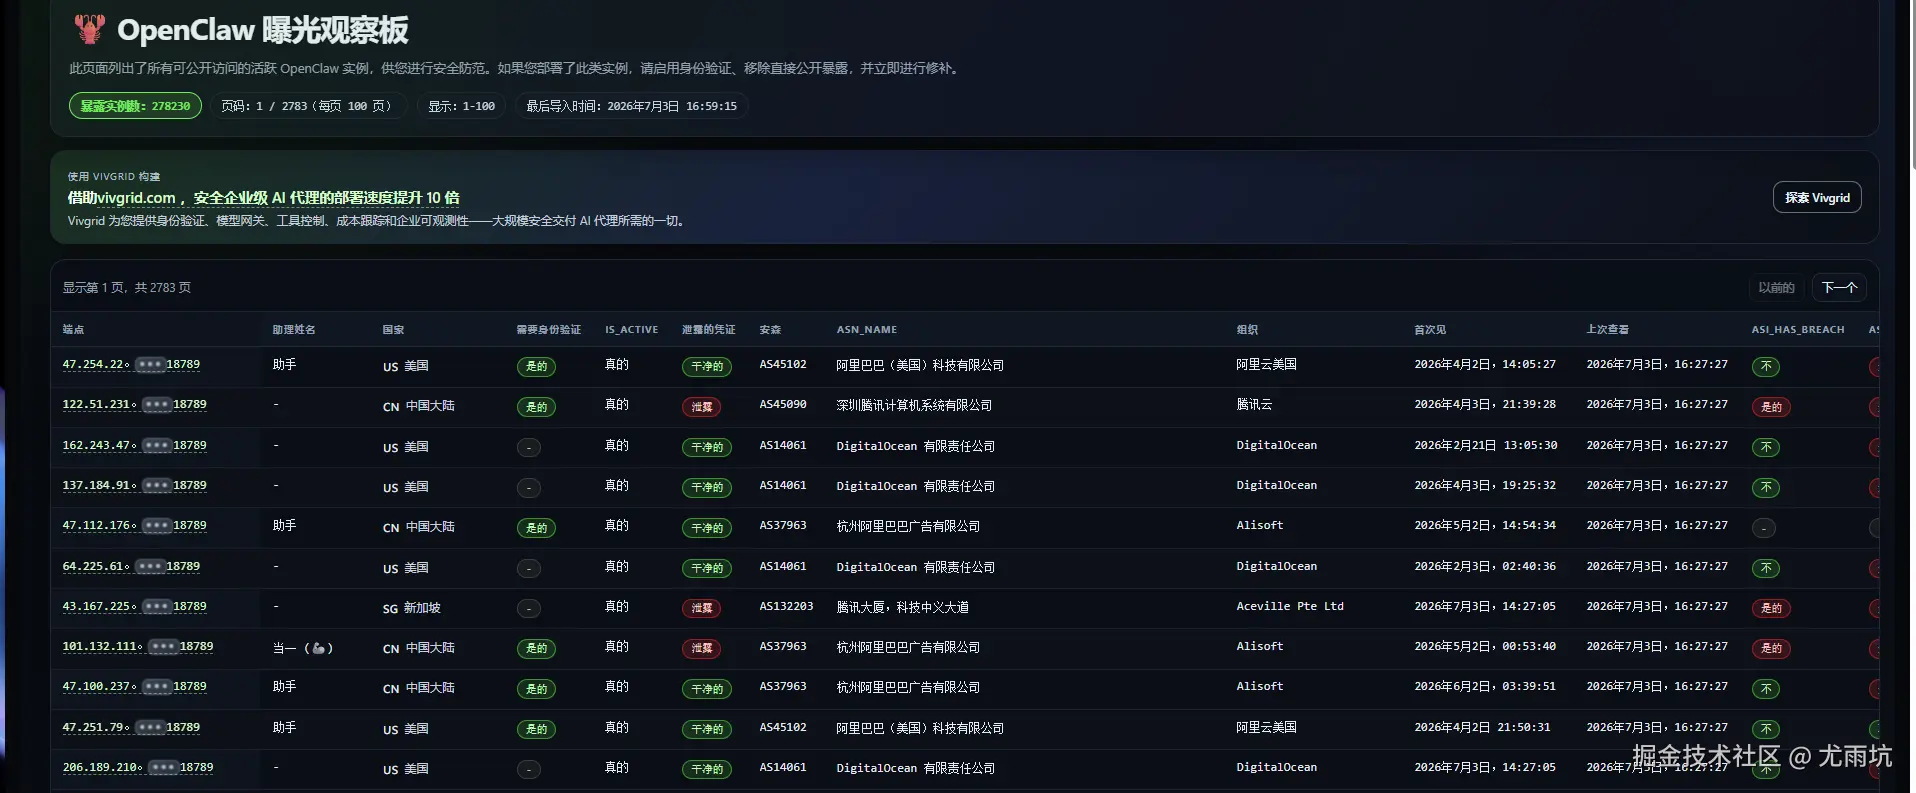Screen dimensions: 1916x793
Task: Click the OpenClaw lobster logo icon
Action: pos(90,29)
